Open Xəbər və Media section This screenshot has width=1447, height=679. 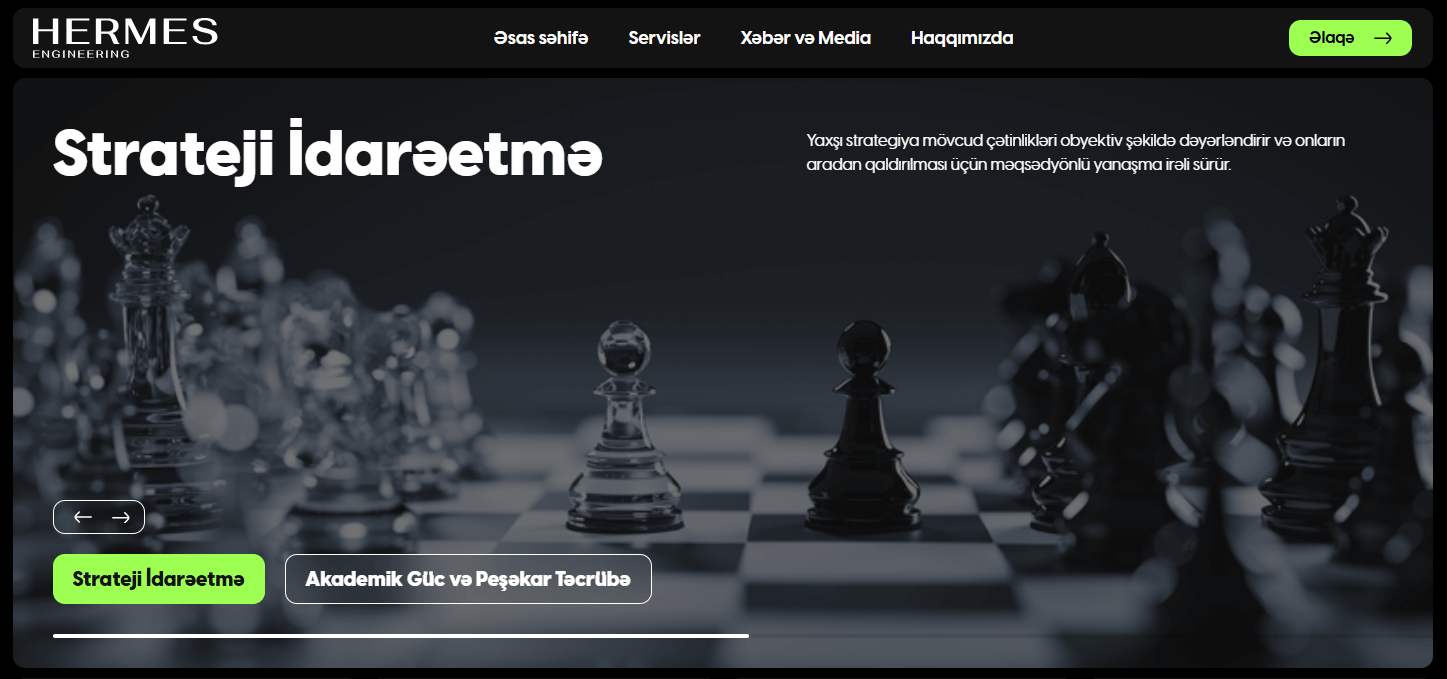coord(806,38)
